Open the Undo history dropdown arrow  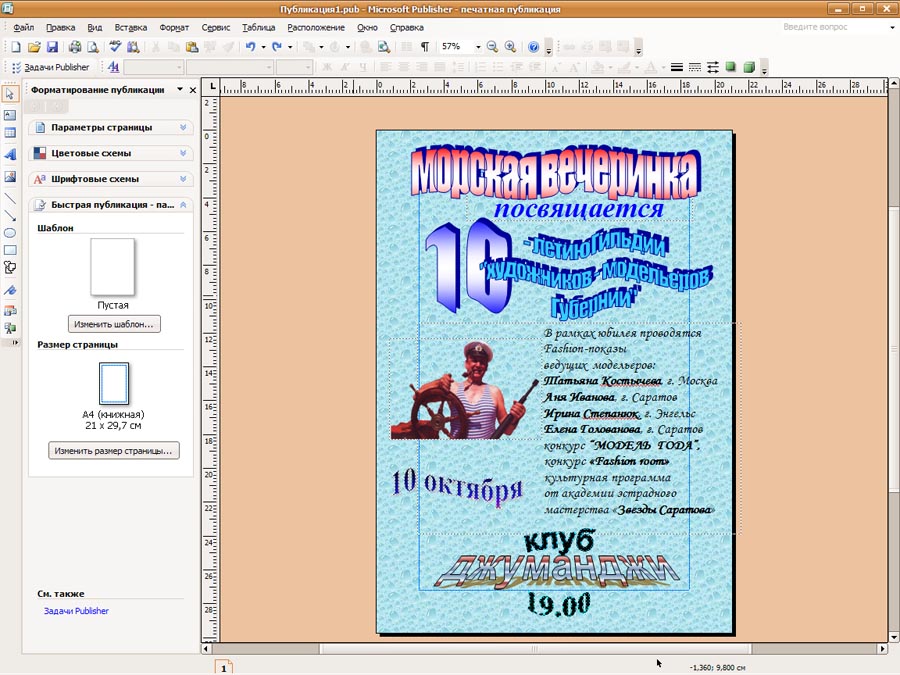point(263,47)
